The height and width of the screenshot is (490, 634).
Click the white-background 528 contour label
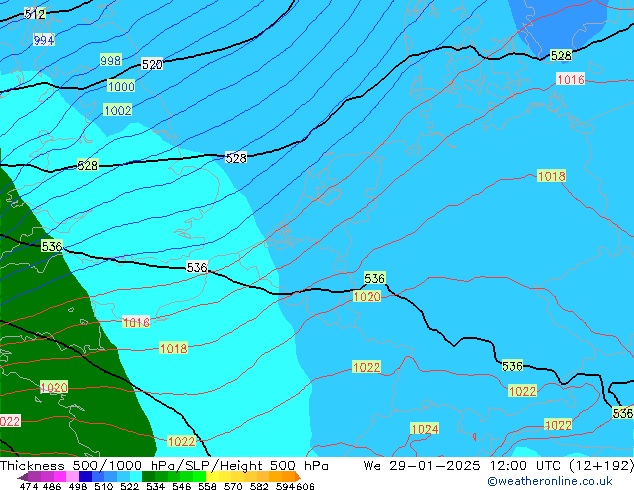pos(236,158)
